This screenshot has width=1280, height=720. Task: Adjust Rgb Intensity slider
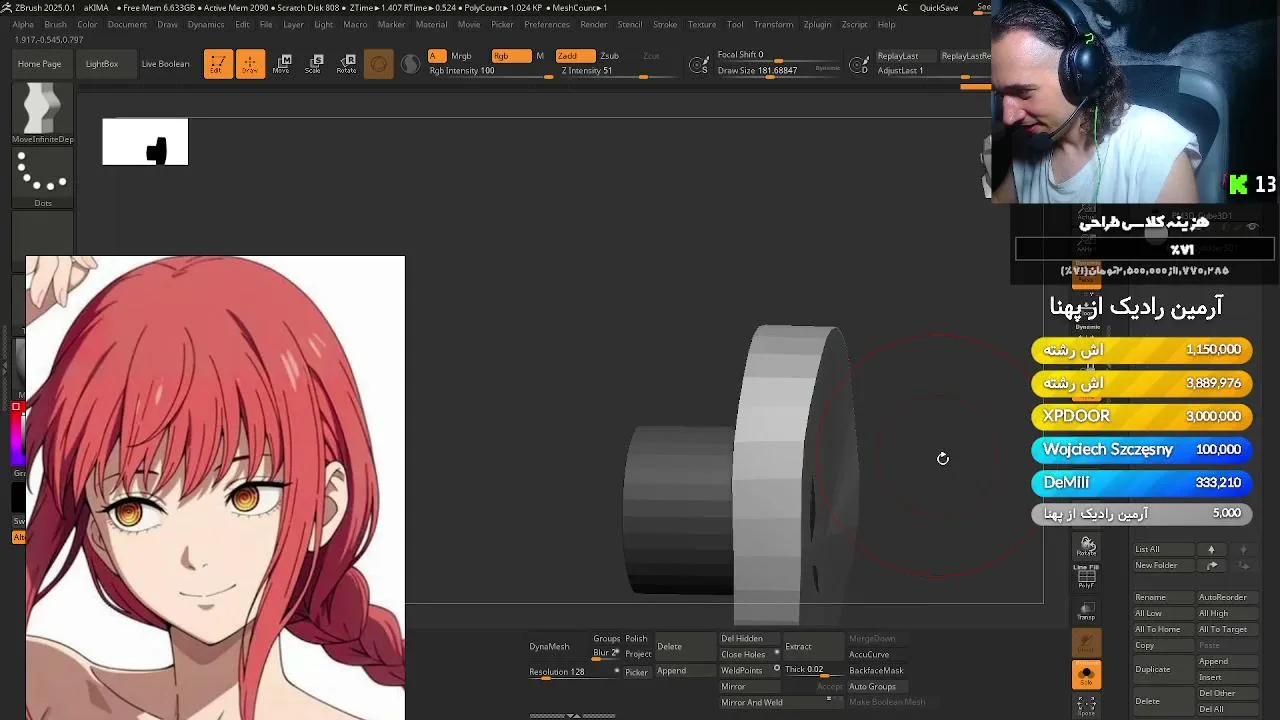point(490,71)
